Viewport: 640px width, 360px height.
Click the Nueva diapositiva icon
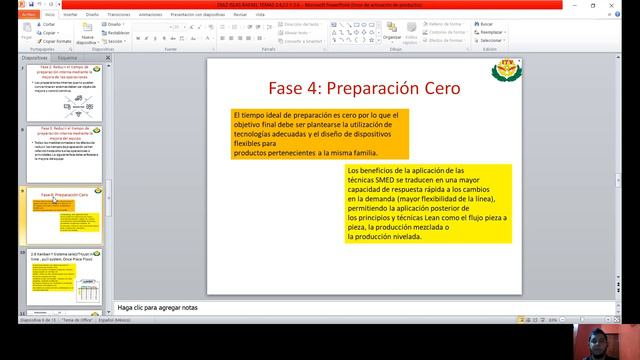click(x=87, y=28)
